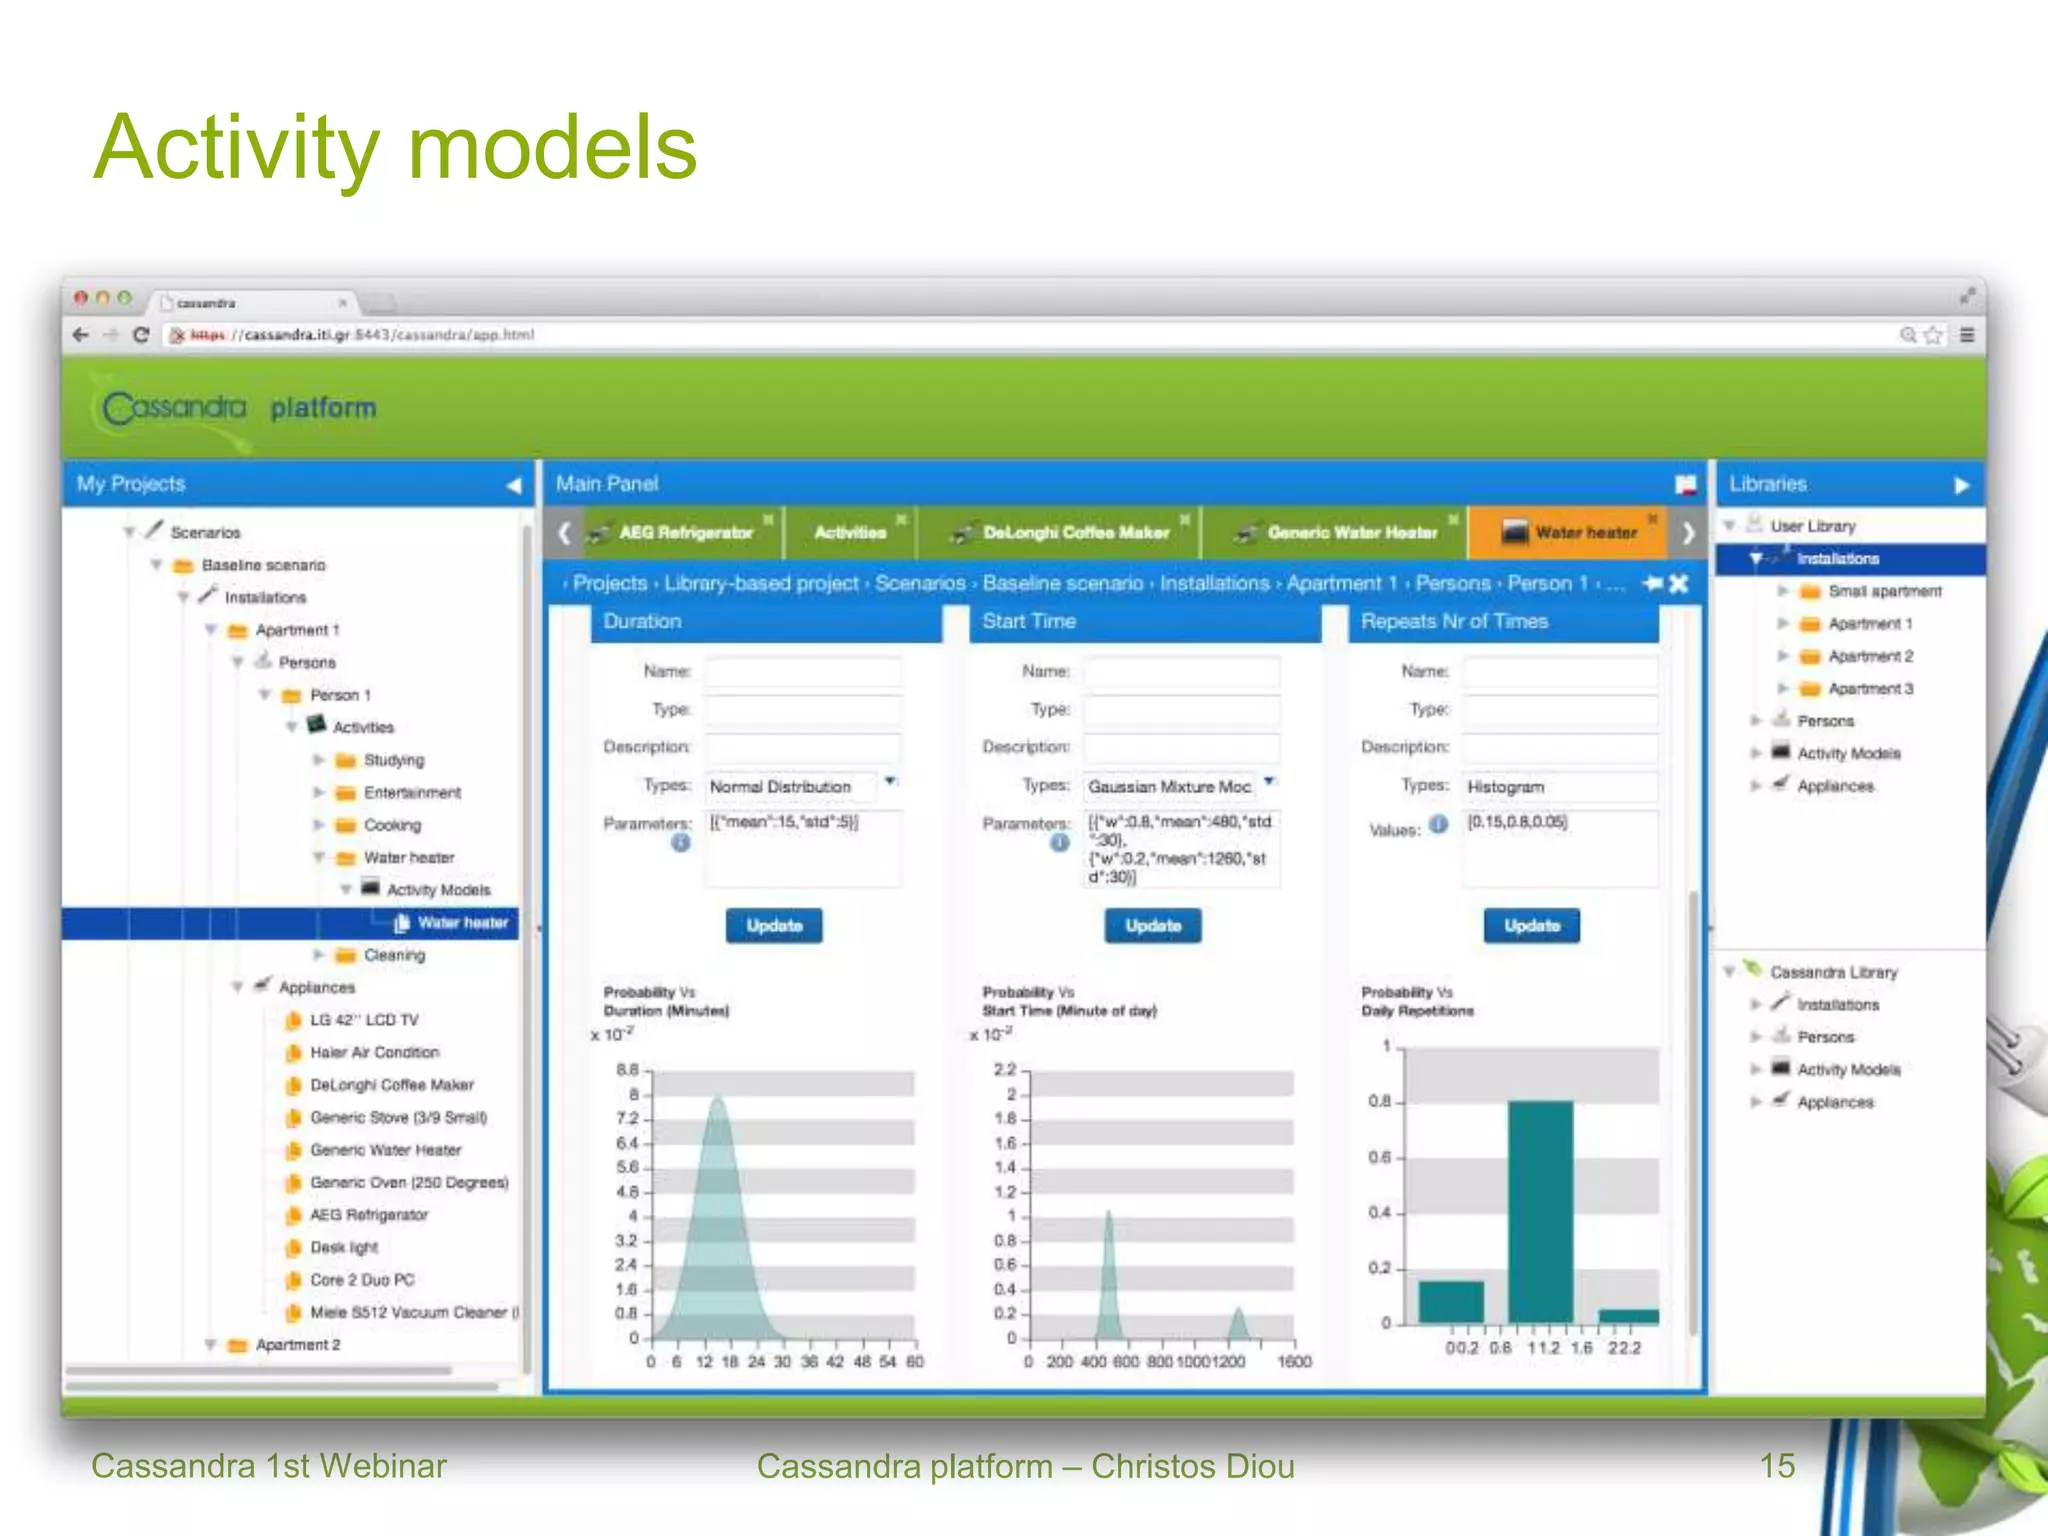Select the orange Water heater tab
2048x1536 pixels.
[1568, 533]
